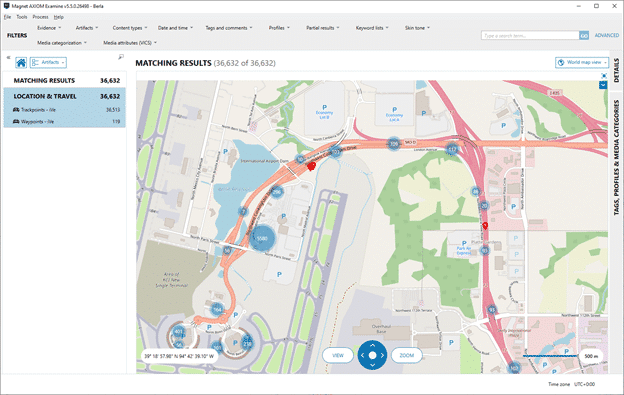Click center dot of map navigation pad
The image size is (624, 395).
372,355
